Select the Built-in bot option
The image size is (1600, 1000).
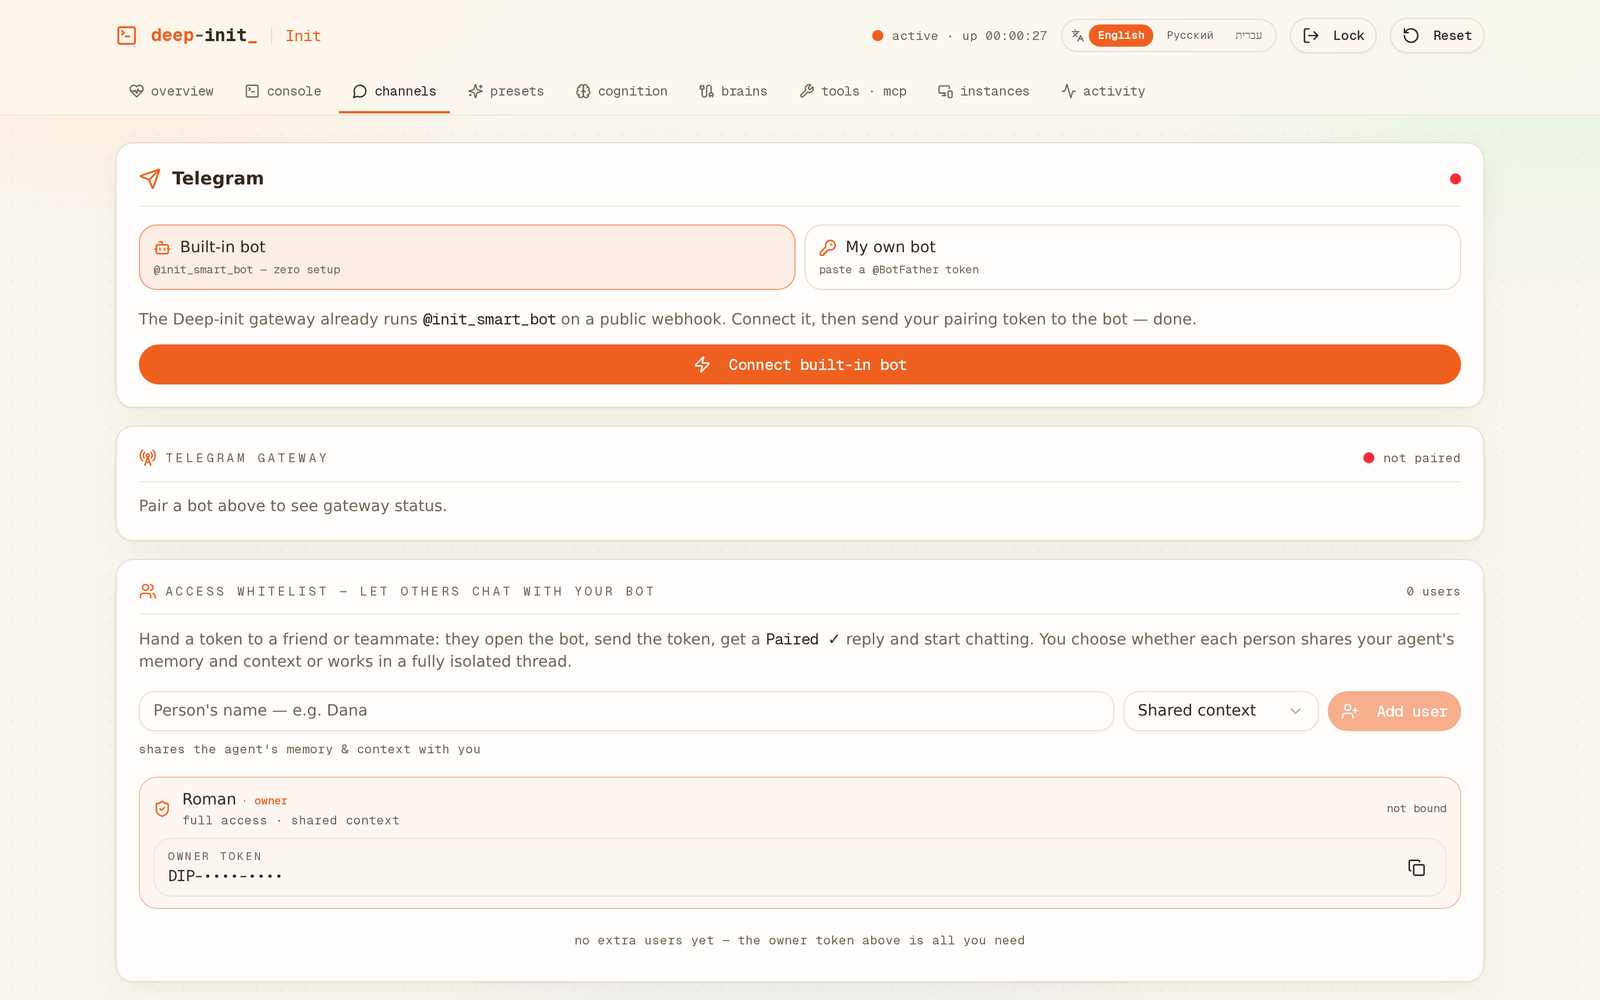[x=467, y=257]
